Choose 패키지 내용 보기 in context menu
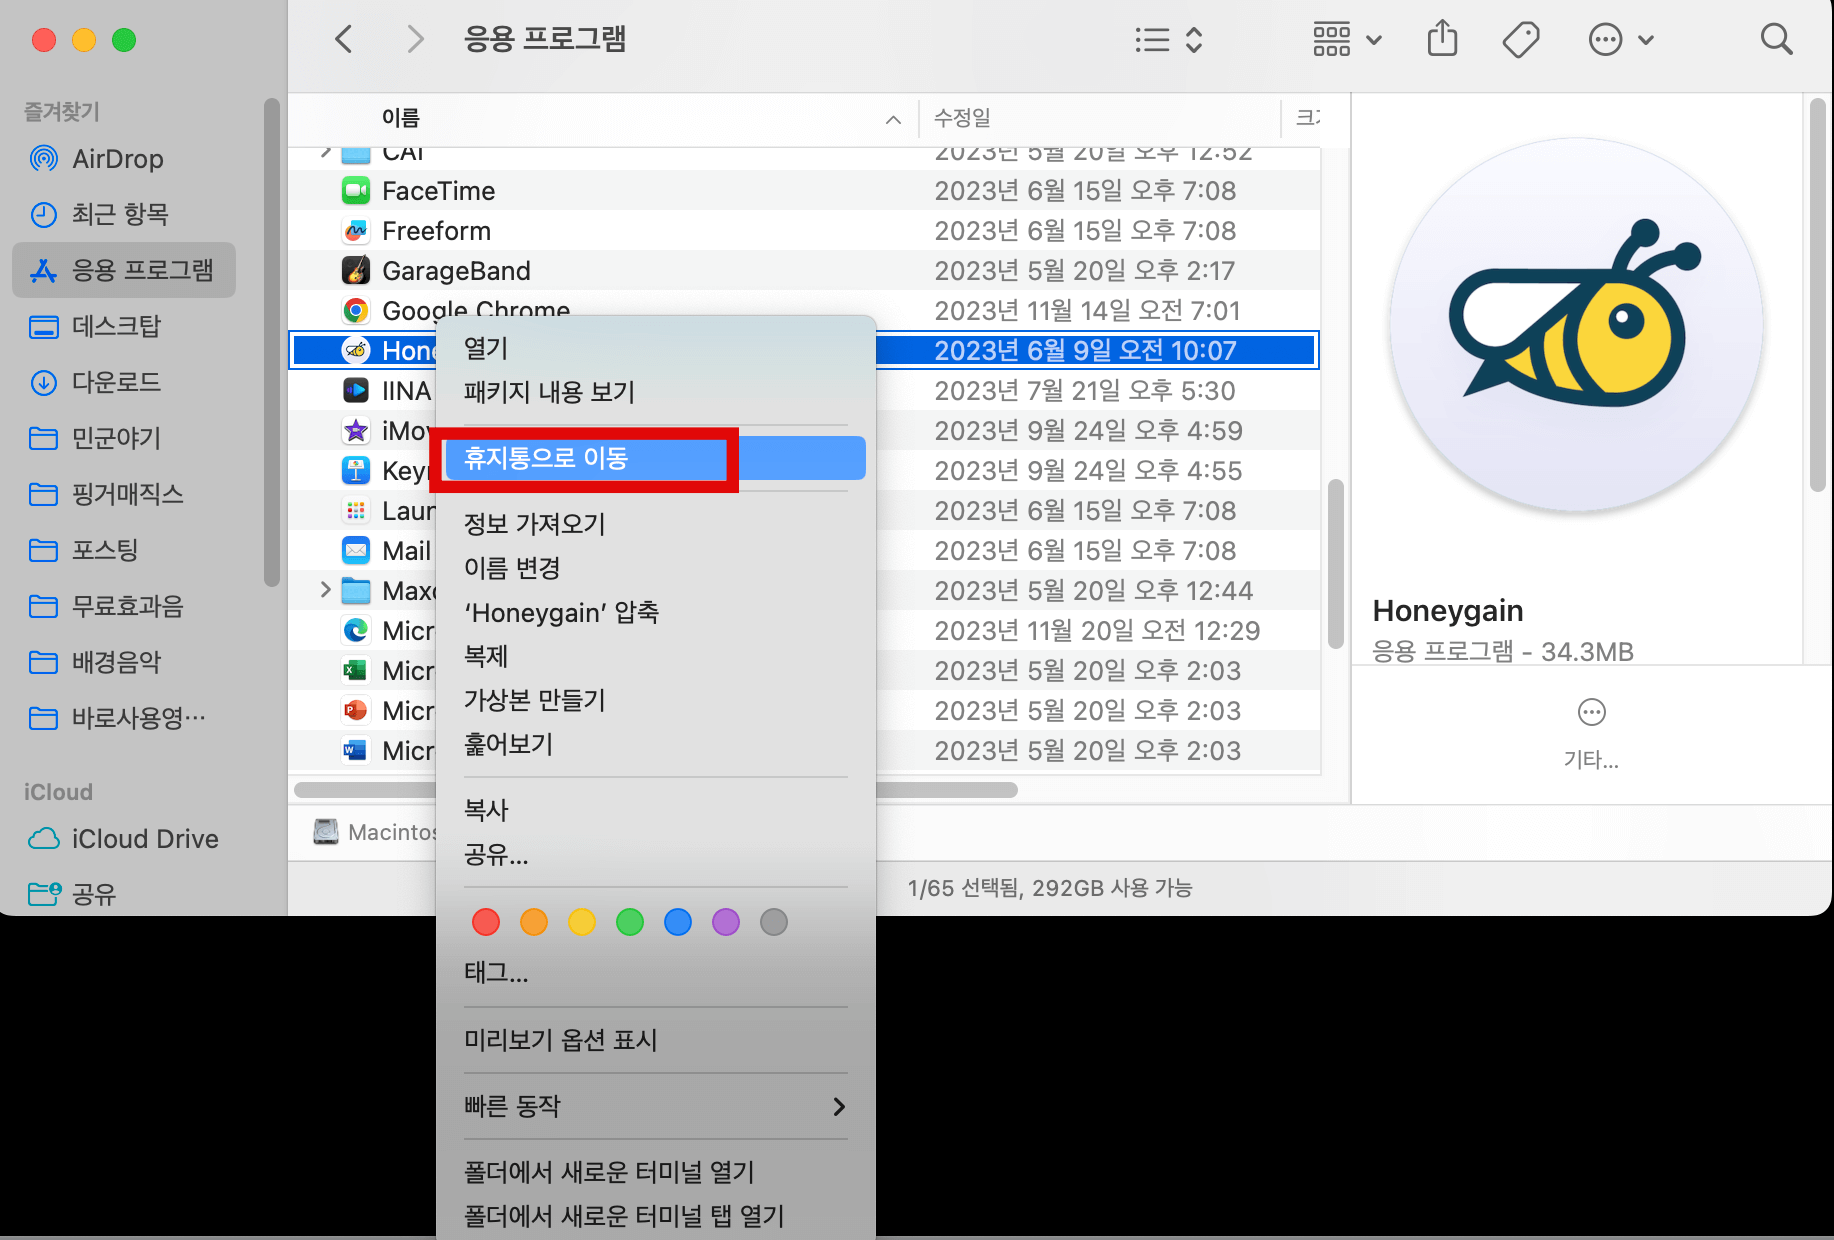This screenshot has width=1834, height=1240. pyautogui.click(x=656, y=392)
